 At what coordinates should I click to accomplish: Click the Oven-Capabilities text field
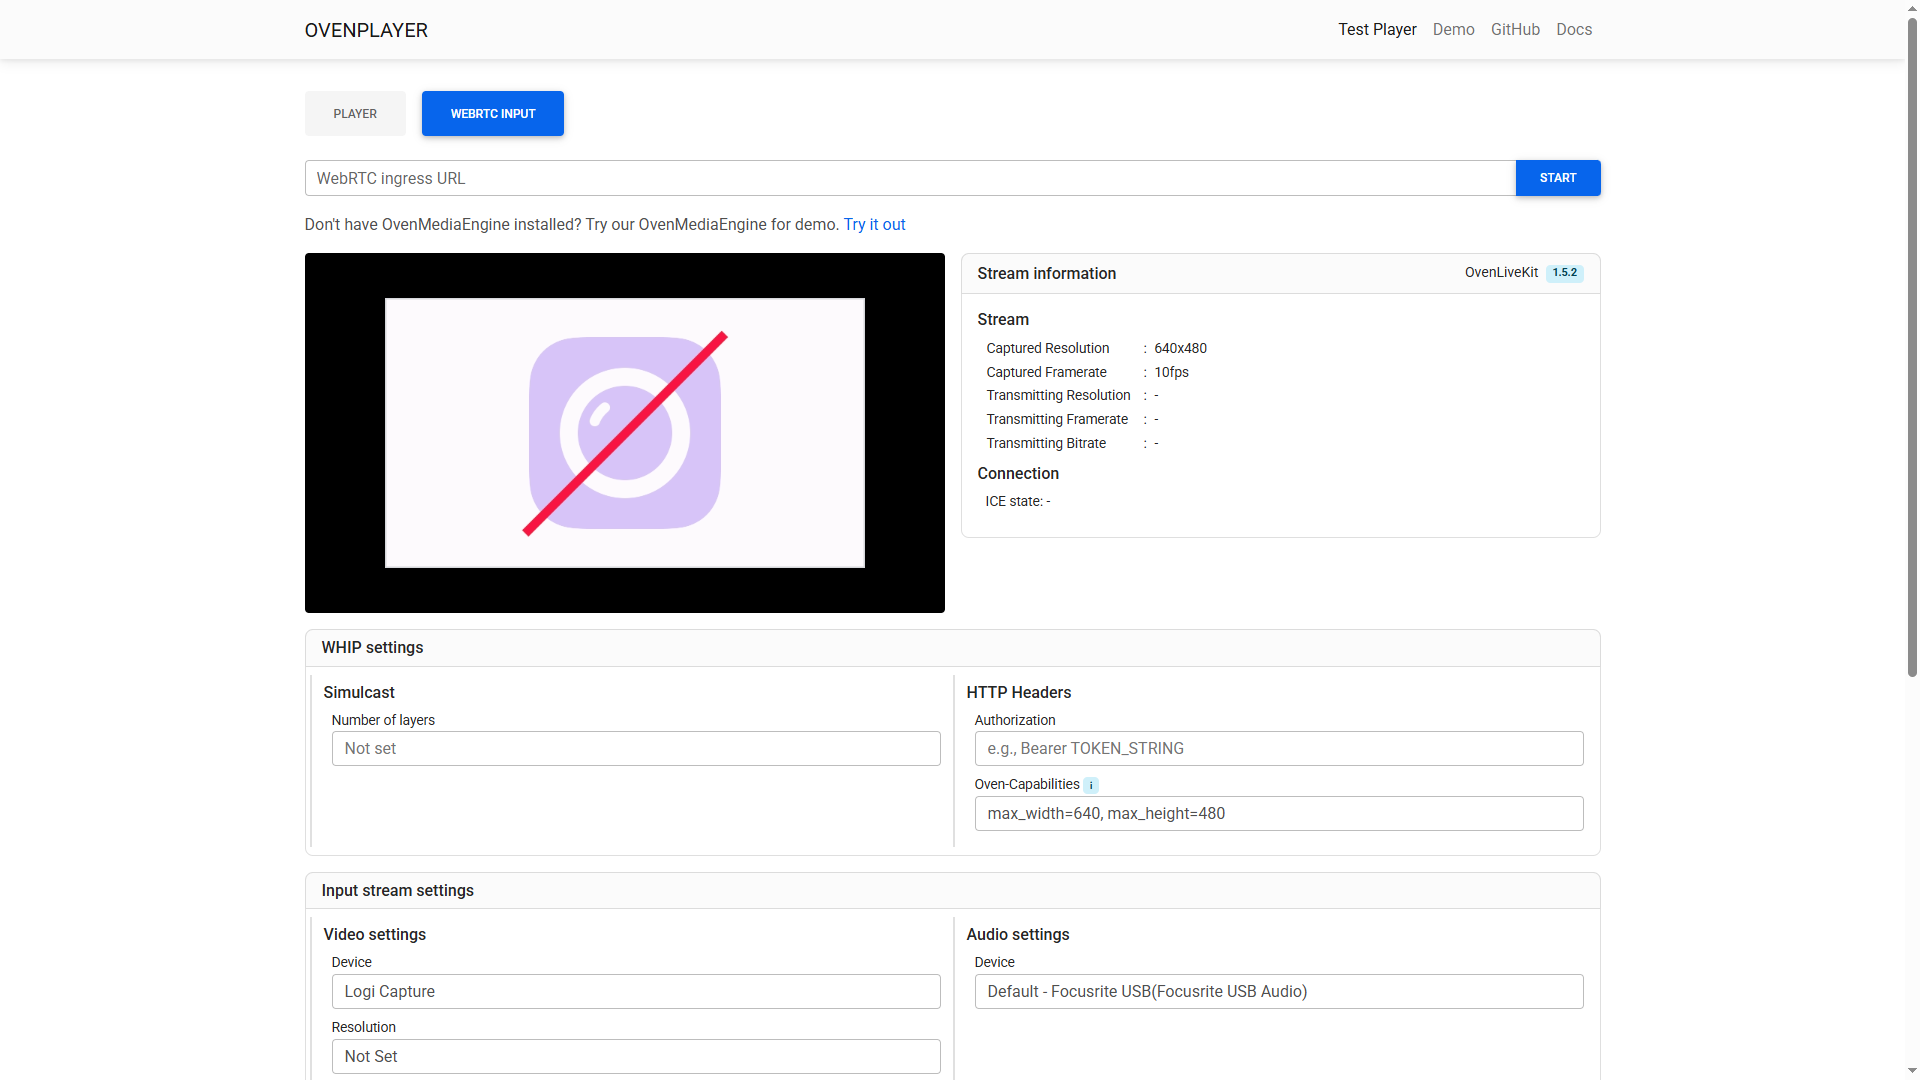[x=1278, y=814]
